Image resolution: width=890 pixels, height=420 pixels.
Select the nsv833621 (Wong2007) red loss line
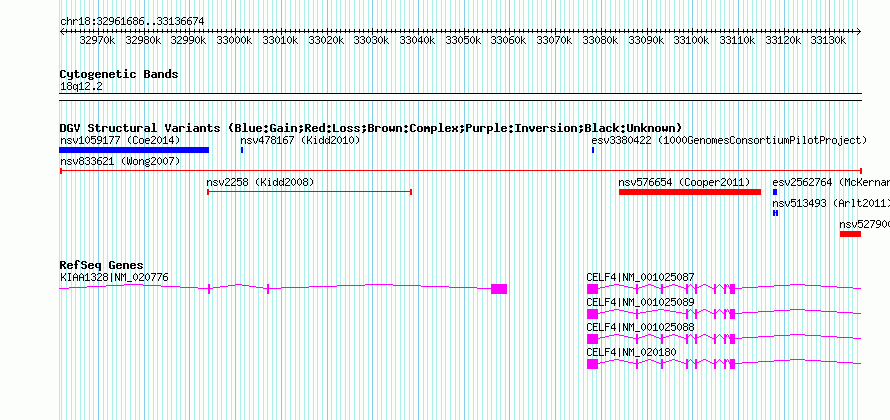coord(460,171)
